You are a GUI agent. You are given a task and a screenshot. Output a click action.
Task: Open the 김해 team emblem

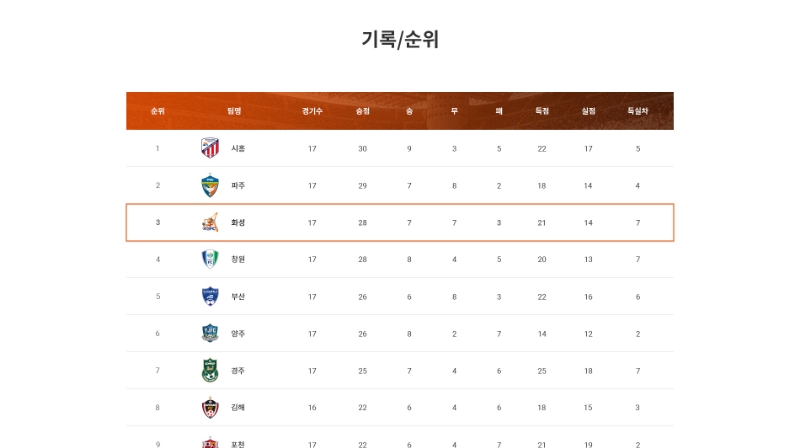pyautogui.click(x=210, y=407)
